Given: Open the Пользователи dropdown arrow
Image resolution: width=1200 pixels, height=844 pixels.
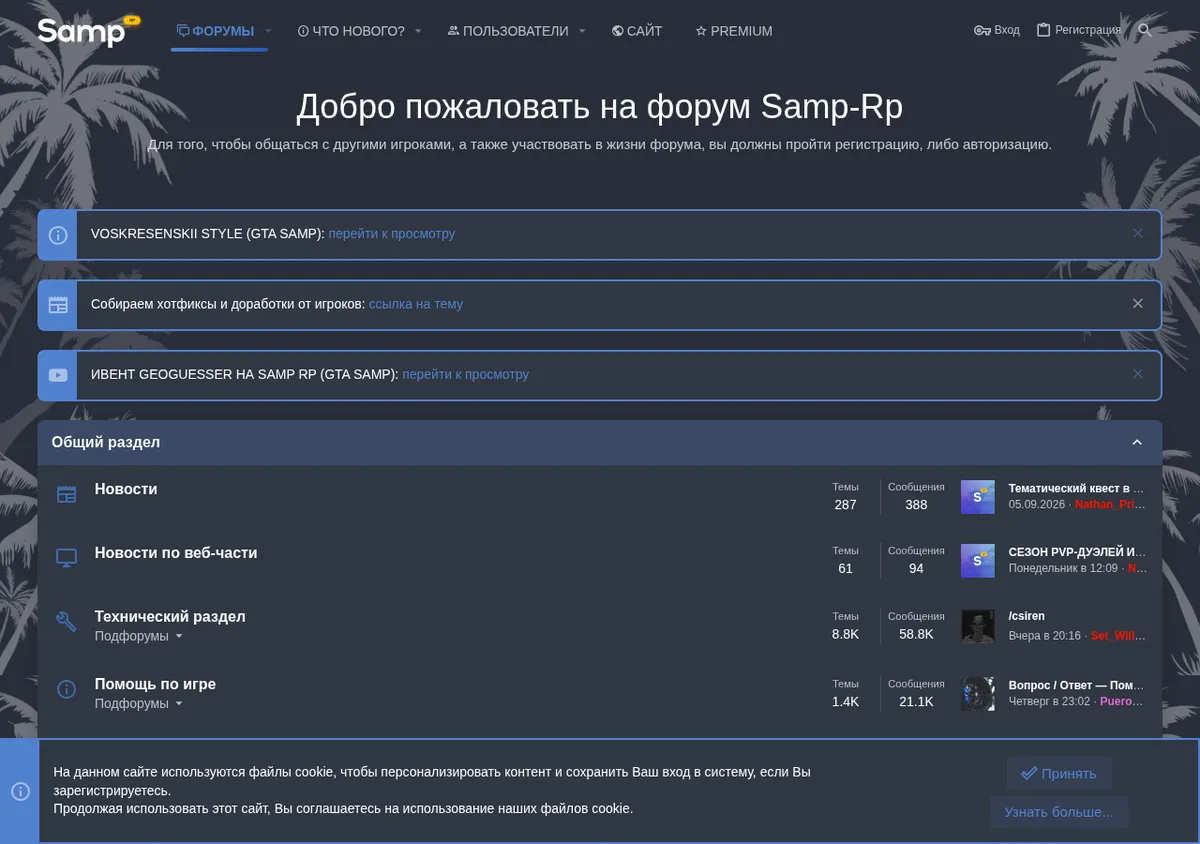Looking at the screenshot, I should click(x=582, y=31).
